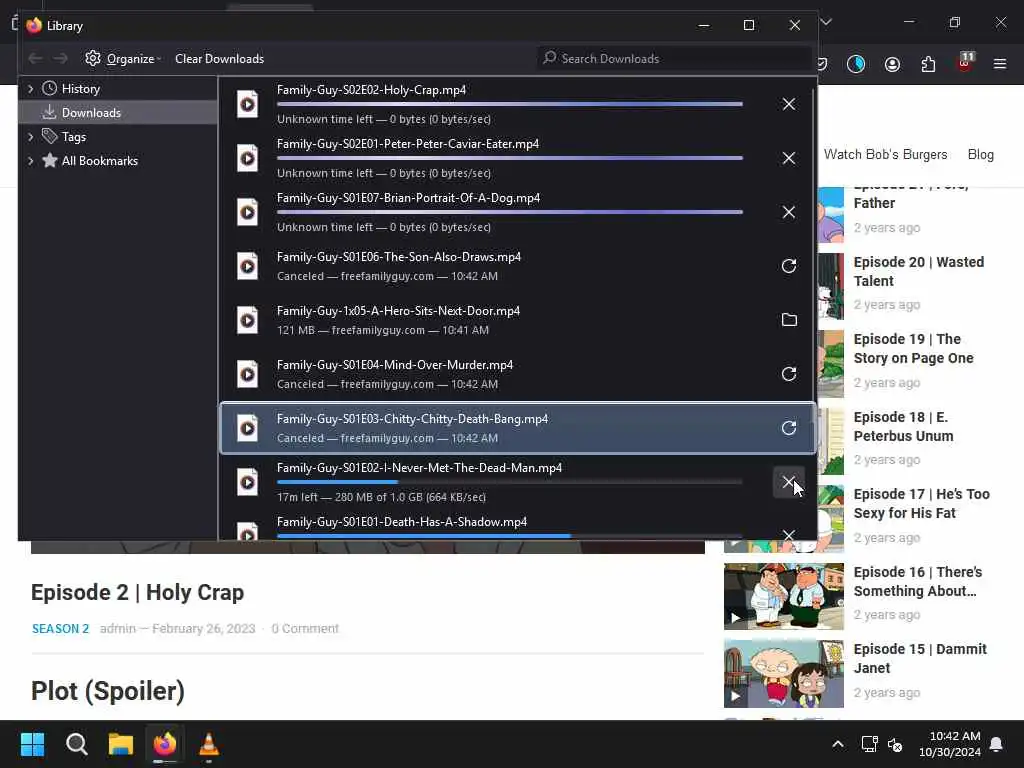Image resolution: width=1024 pixels, height=768 pixels.
Task: Open VLC media player from taskbar
Action: (x=208, y=744)
